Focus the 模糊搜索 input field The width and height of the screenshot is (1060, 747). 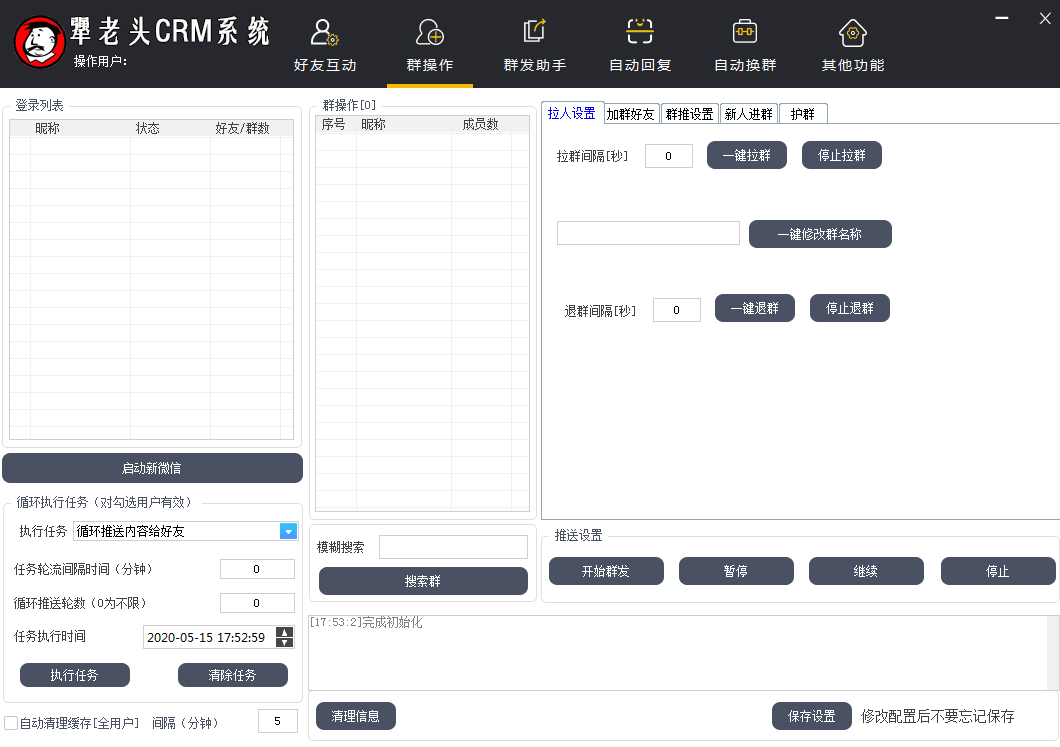(453, 547)
